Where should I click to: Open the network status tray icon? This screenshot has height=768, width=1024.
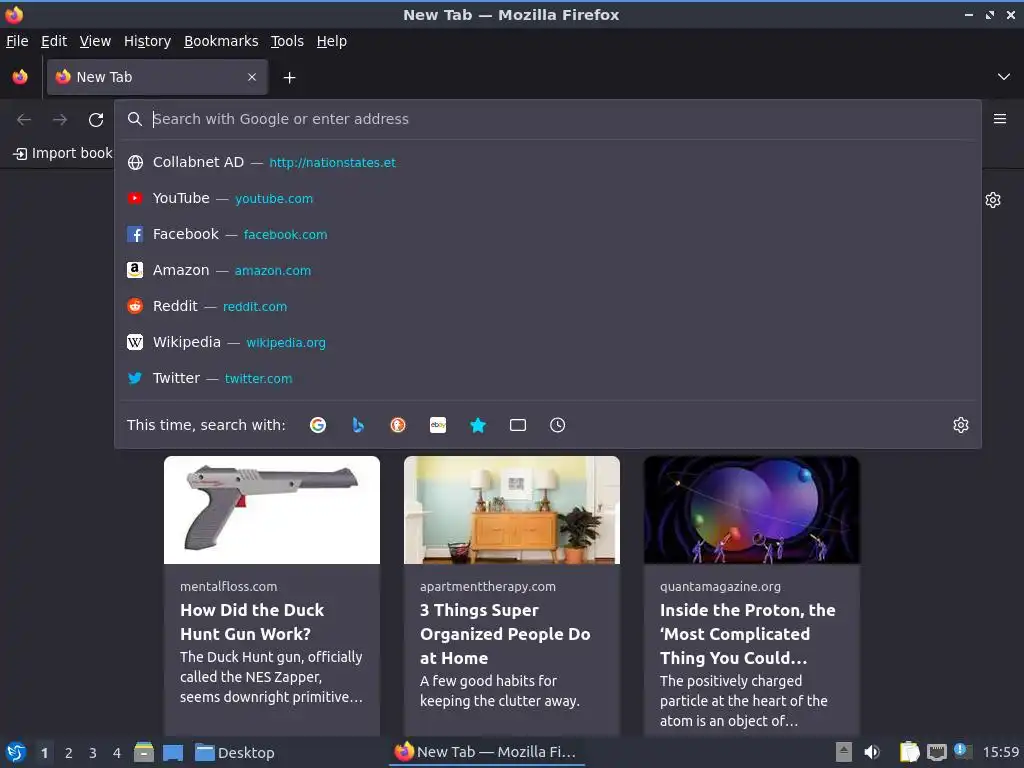coord(937,752)
